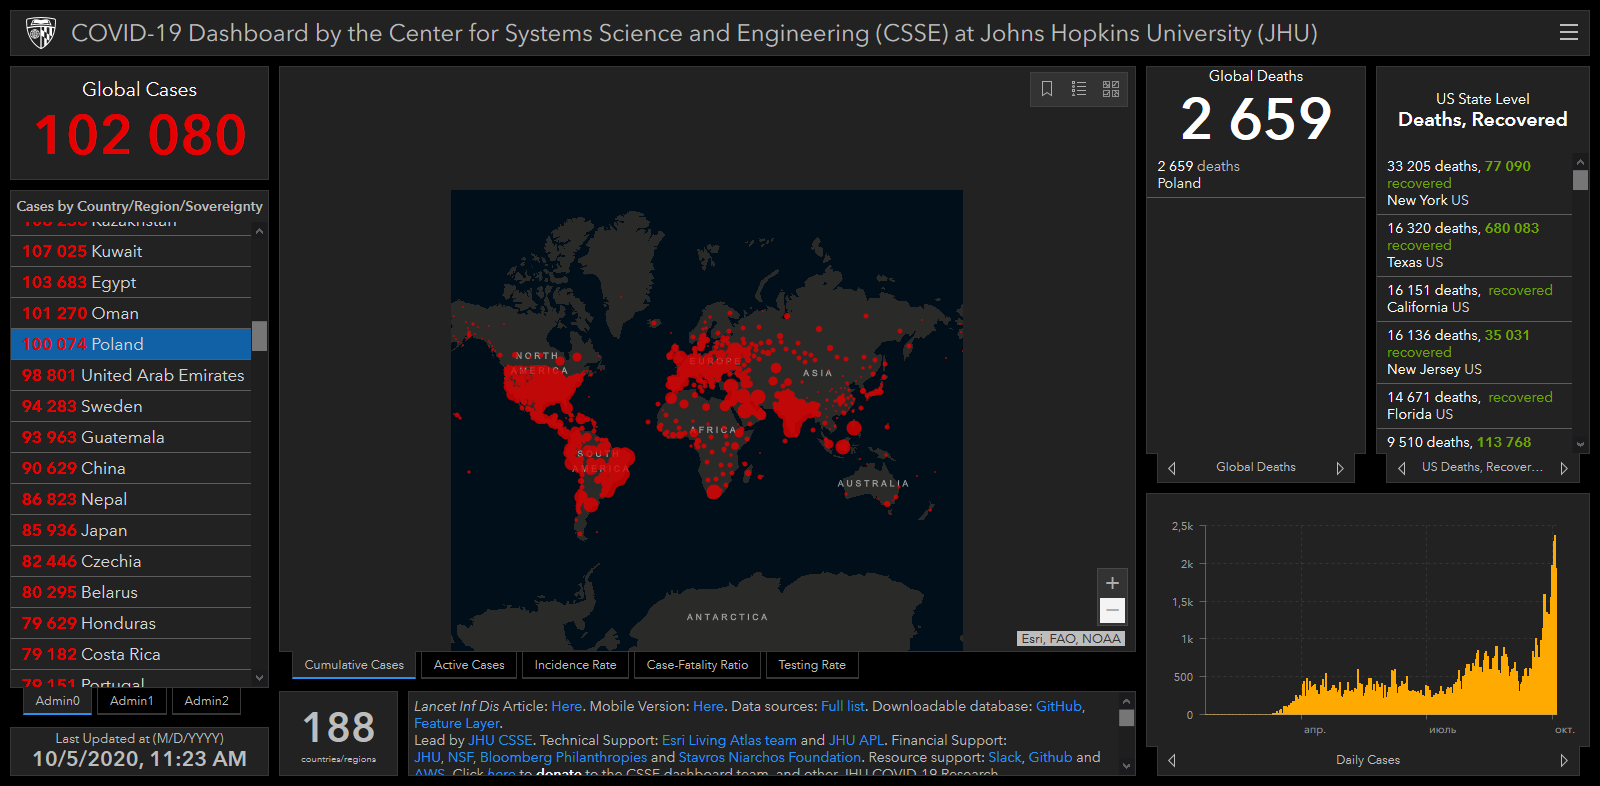Select Florida US deaths row
1600x786 pixels.
[x=1475, y=406]
